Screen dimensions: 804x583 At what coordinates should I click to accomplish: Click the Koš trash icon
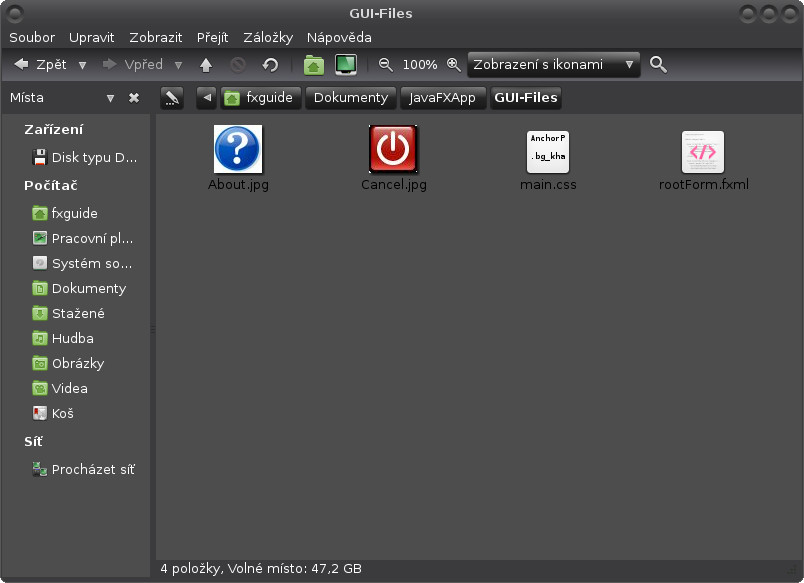coord(39,413)
